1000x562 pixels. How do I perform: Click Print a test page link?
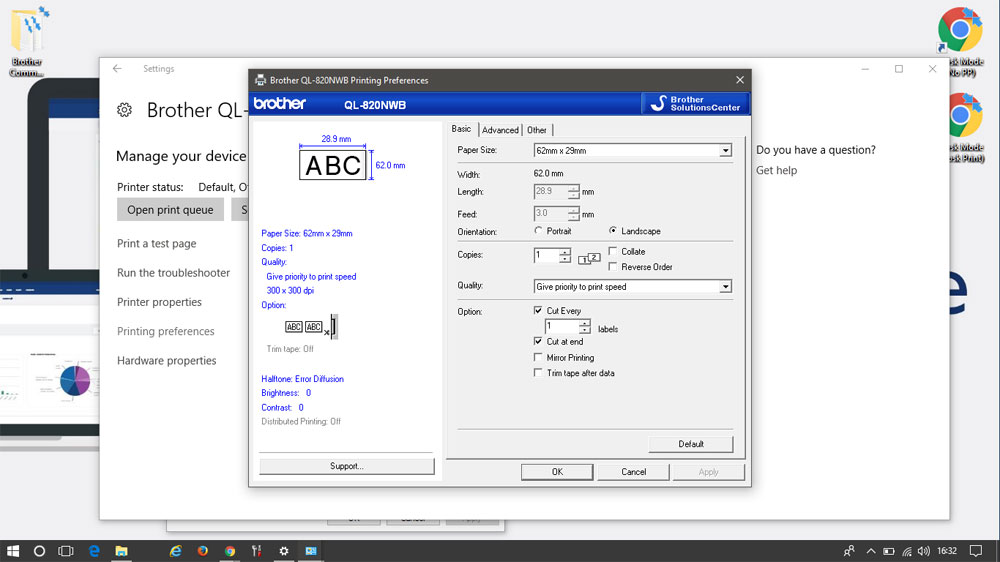click(156, 244)
